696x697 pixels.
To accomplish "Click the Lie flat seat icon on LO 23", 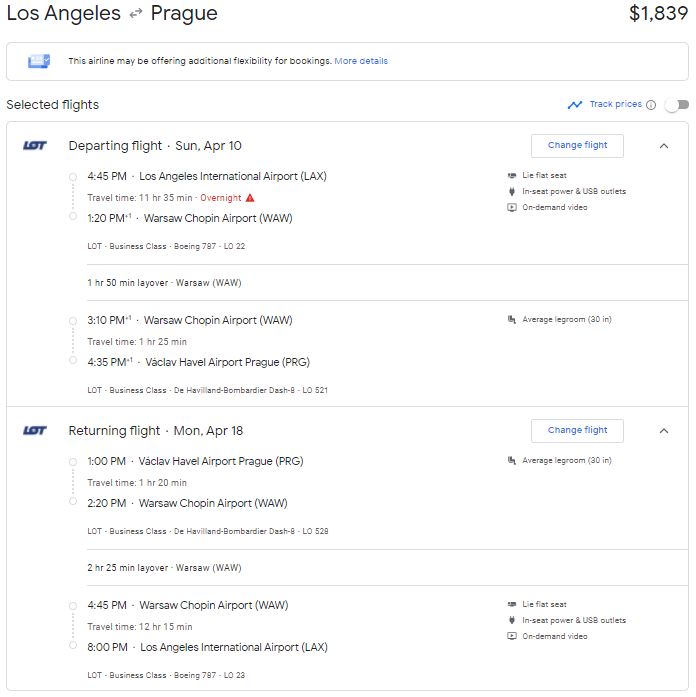I will (512, 605).
